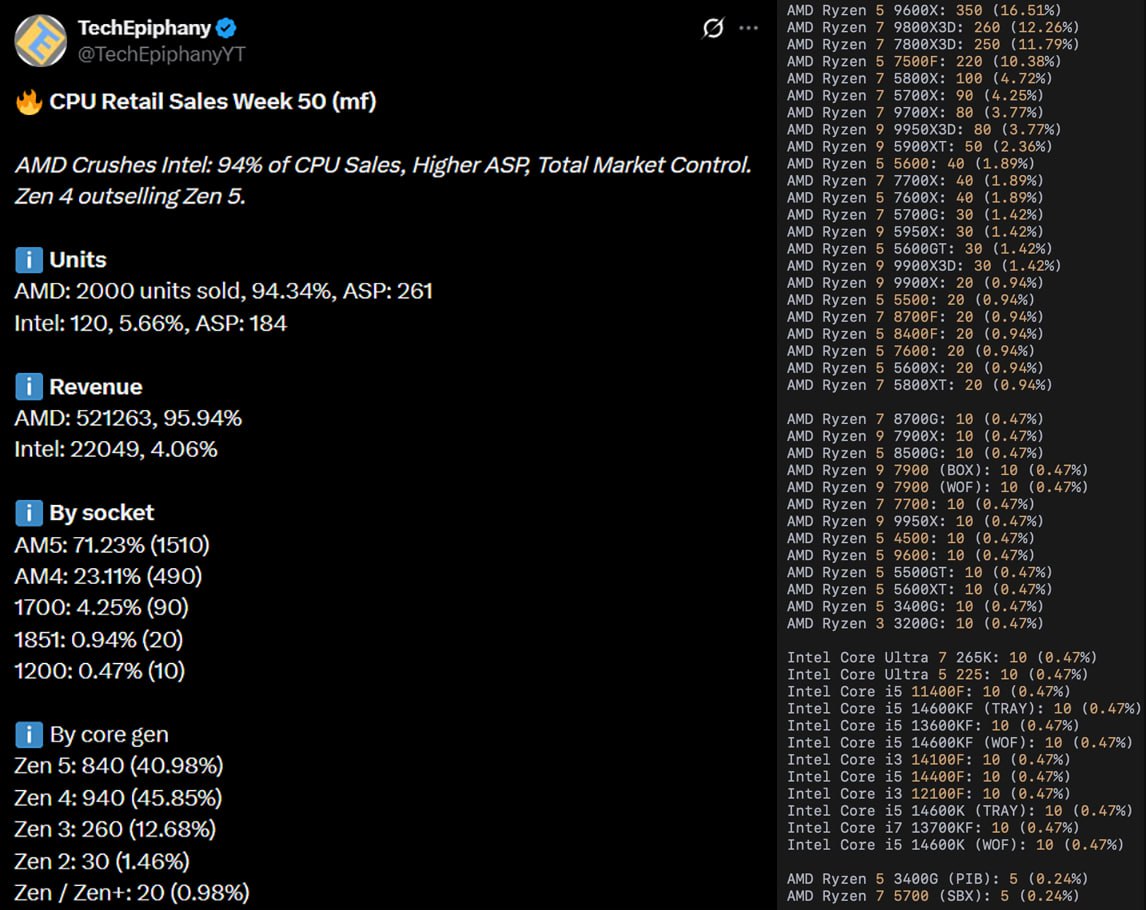Click the Intel Core Ultra 7 265K row
Image resolution: width=1146 pixels, height=910 pixels.
tap(941, 657)
